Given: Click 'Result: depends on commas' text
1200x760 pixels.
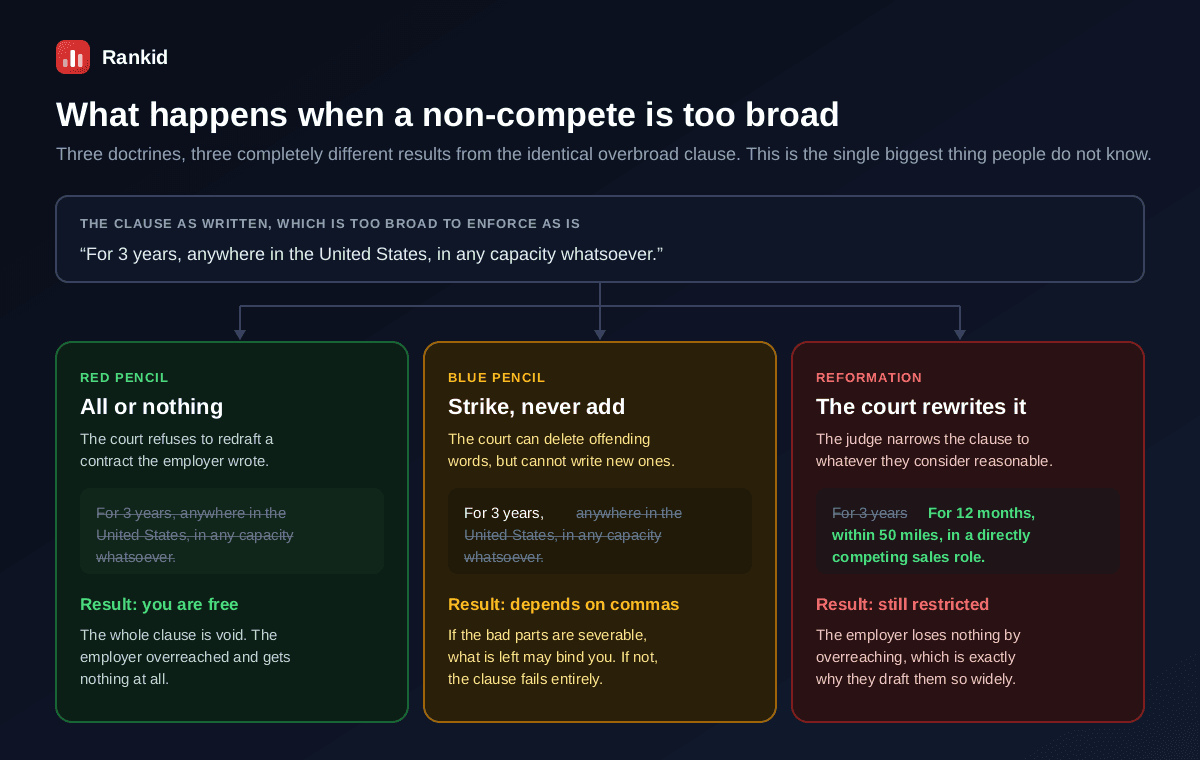Looking at the screenshot, I should point(563,605).
